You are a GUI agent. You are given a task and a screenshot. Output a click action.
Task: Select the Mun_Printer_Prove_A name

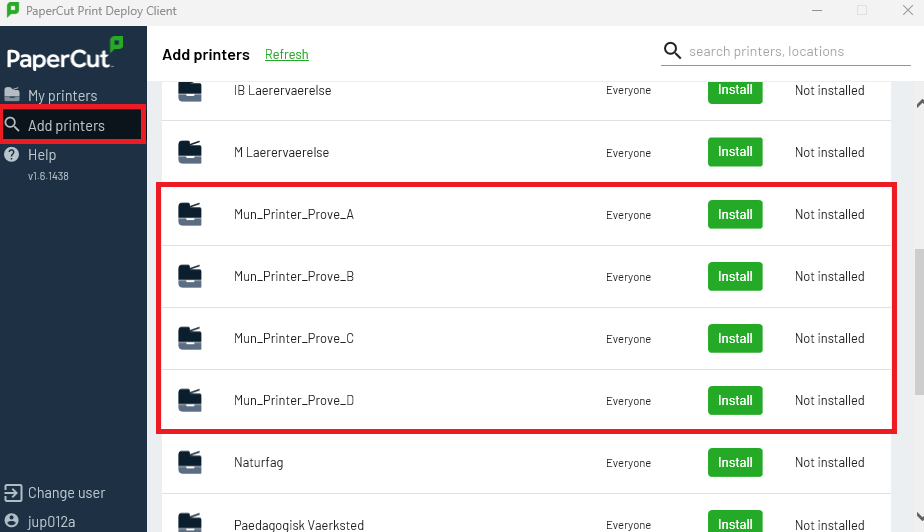coord(293,214)
